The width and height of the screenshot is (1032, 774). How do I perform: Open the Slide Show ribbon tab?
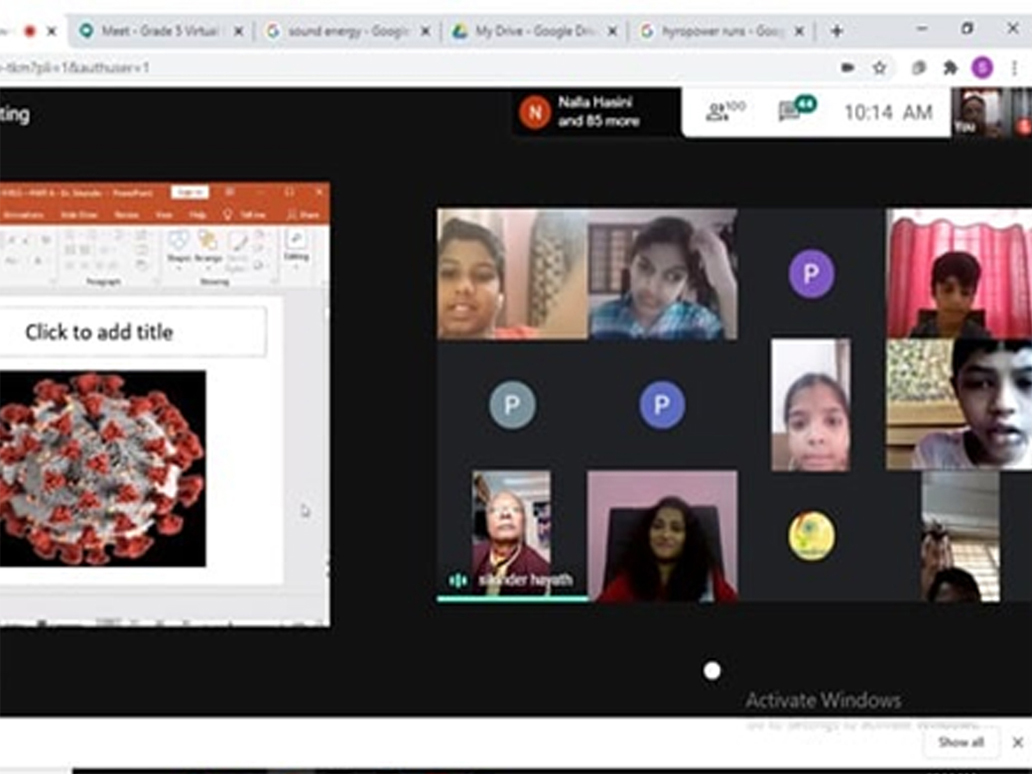[x=79, y=214]
